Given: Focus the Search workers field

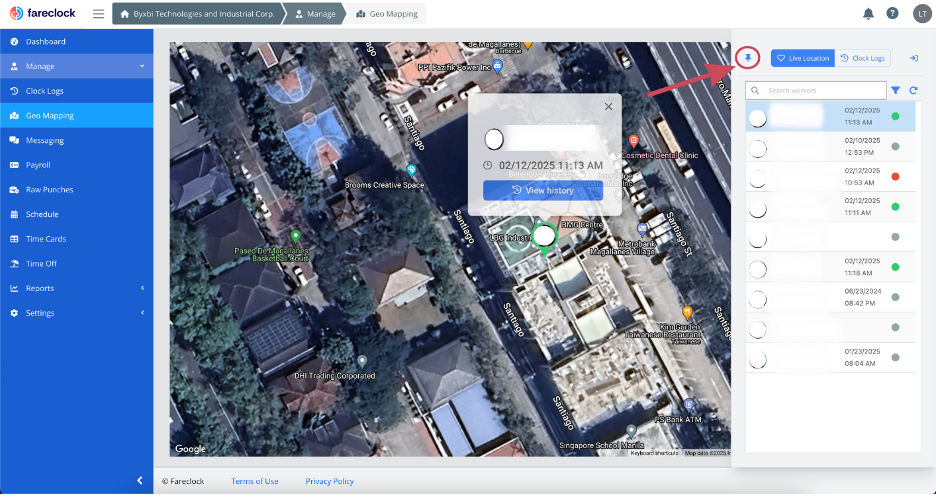Looking at the screenshot, I should (x=816, y=90).
